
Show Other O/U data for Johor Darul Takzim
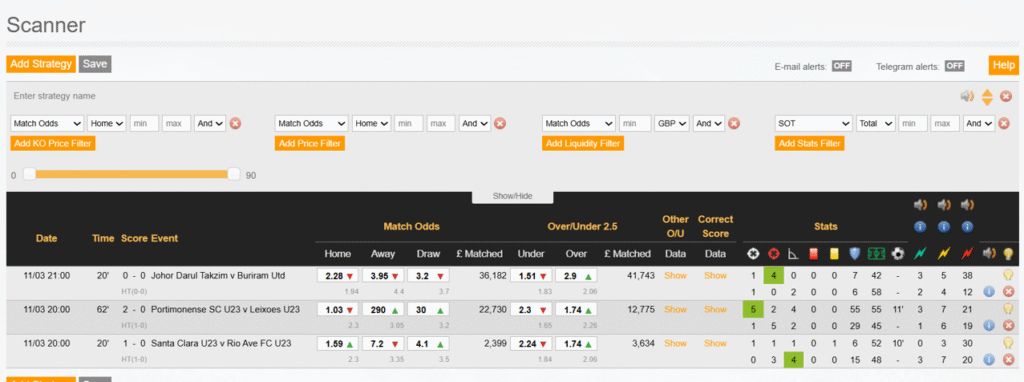(x=675, y=276)
